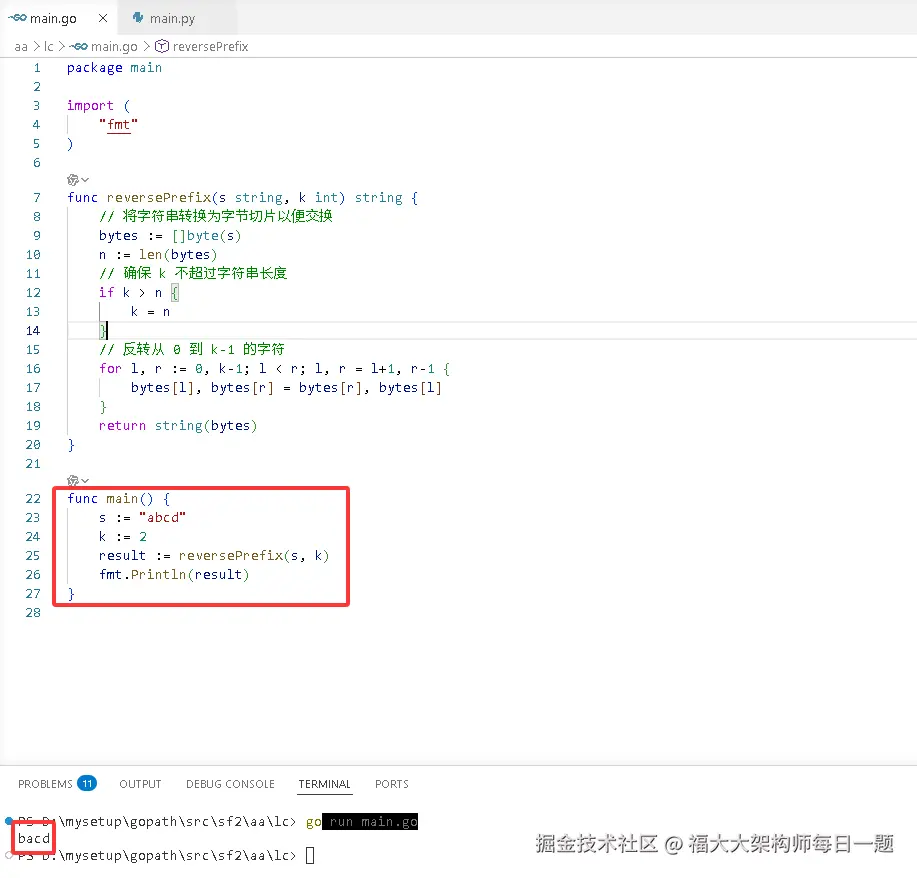Click 'func main() {' on line 22
This screenshot has height=878, width=917.
119,499
